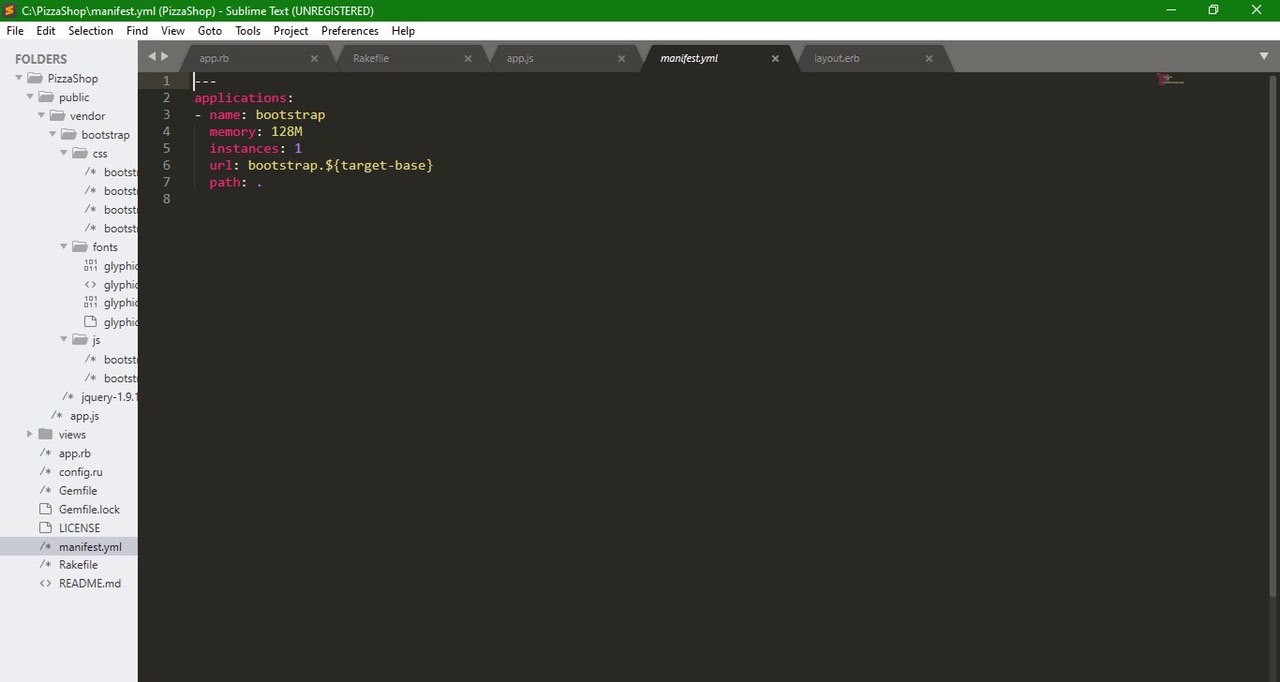The width and height of the screenshot is (1280, 682).
Task: Collapse the bootstrap folder arrow
Action: (x=53, y=134)
